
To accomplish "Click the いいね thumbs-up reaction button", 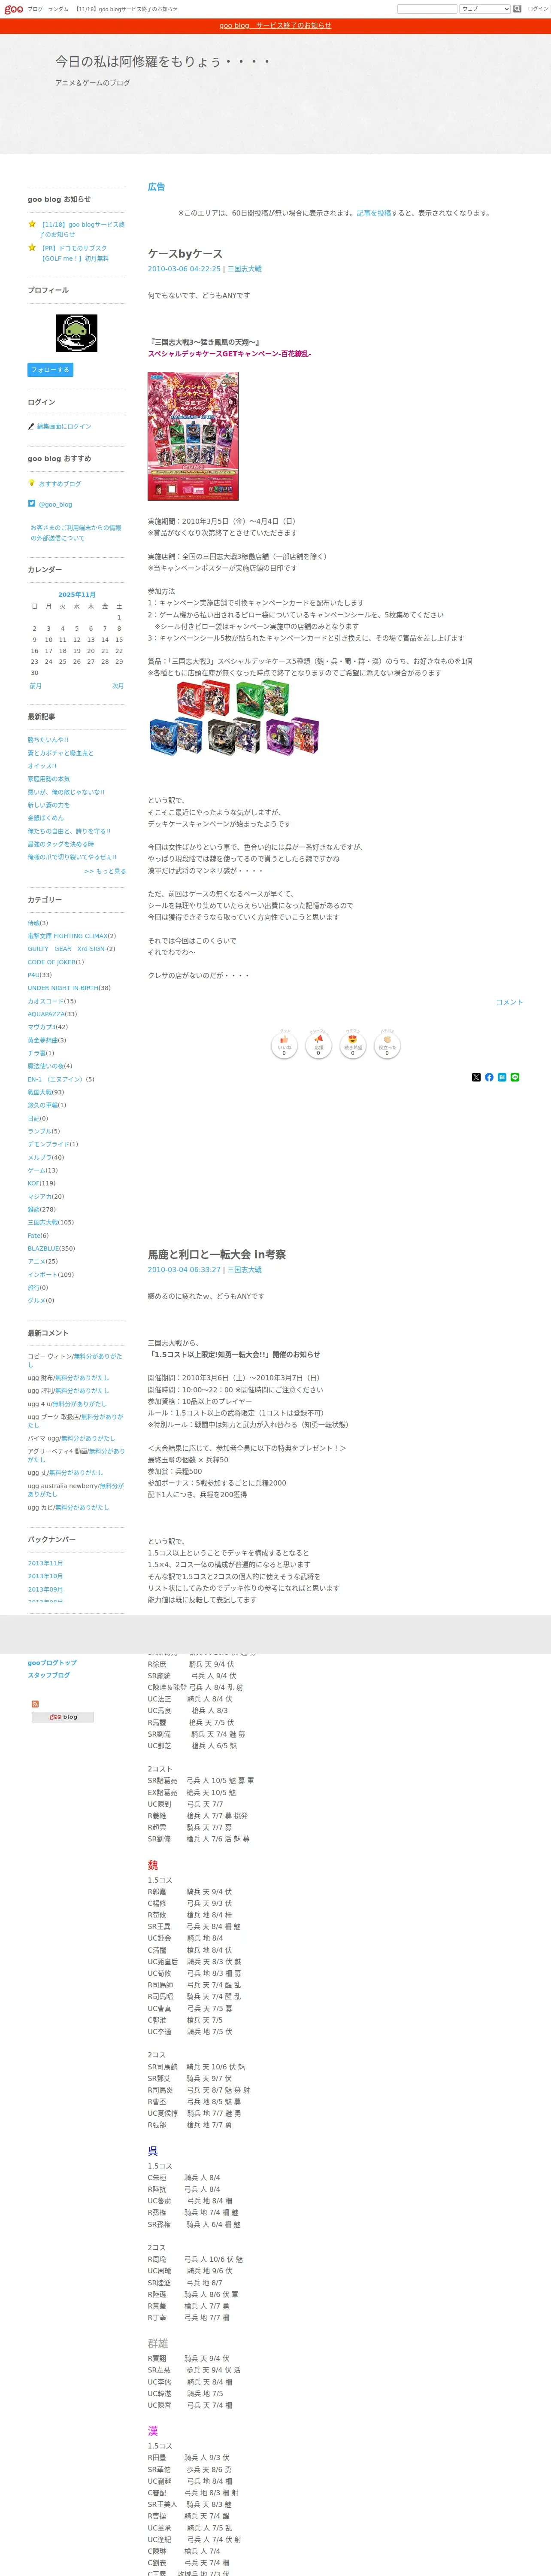I will pos(284,1046).
